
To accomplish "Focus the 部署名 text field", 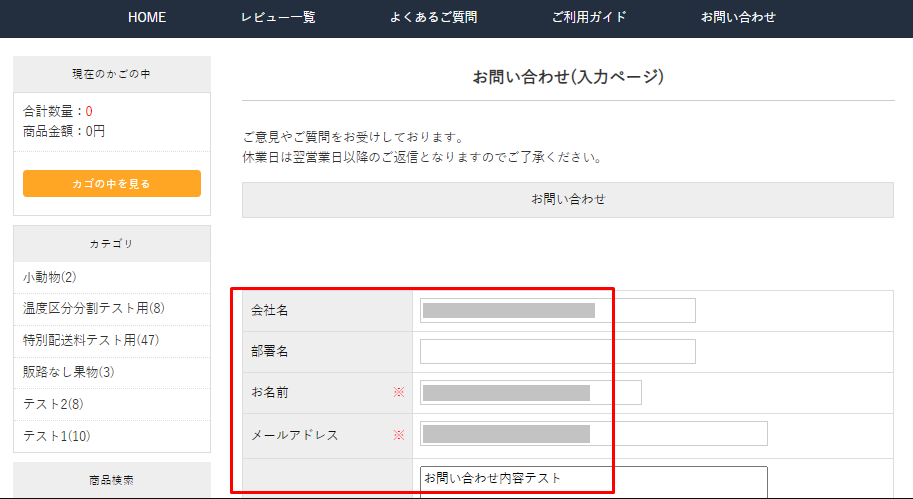I will pos(557,352).
